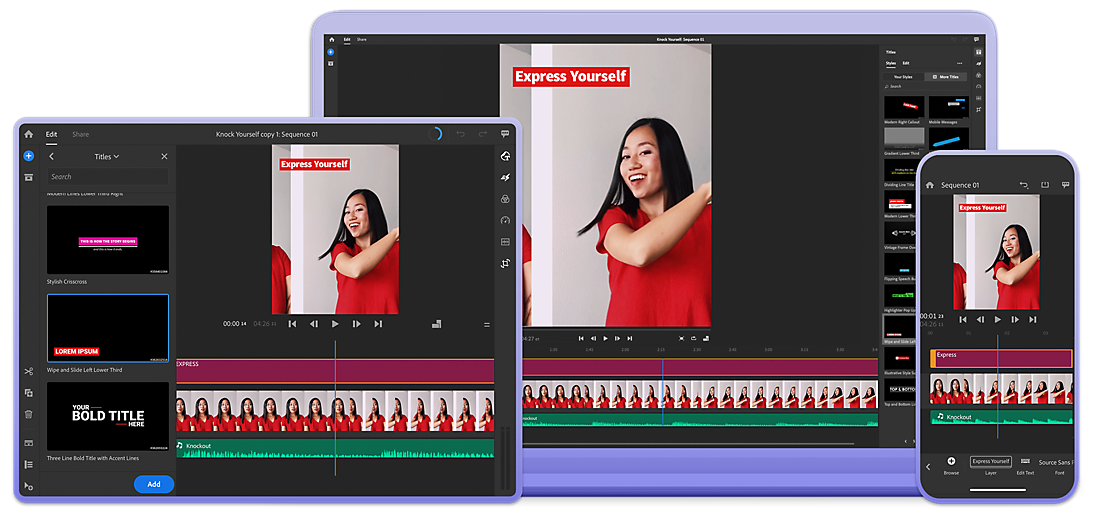This screenshot has height=509, width=1095.
Task: Enter fullscreen preview on laptop
Action: point(682,339)
